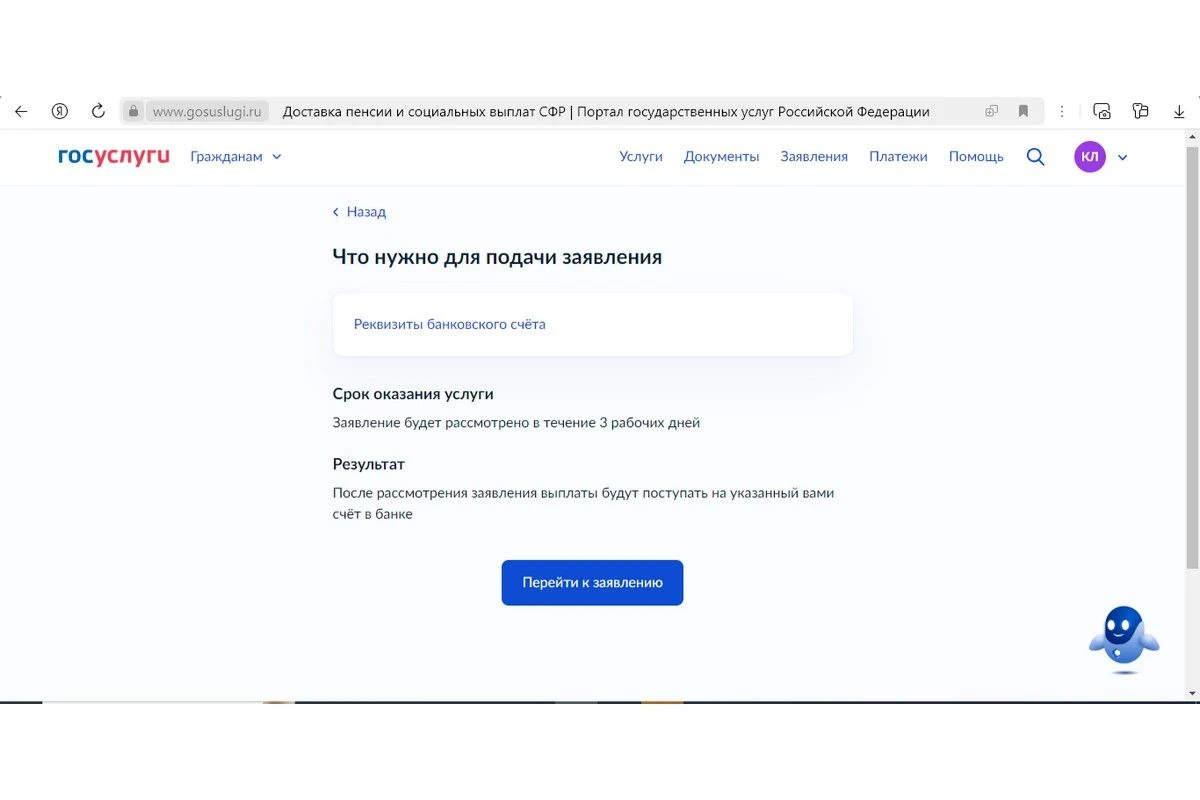1200x800 pixels.
Task: Reload the page with the refresh icon
Action: [x=98, y=112]
